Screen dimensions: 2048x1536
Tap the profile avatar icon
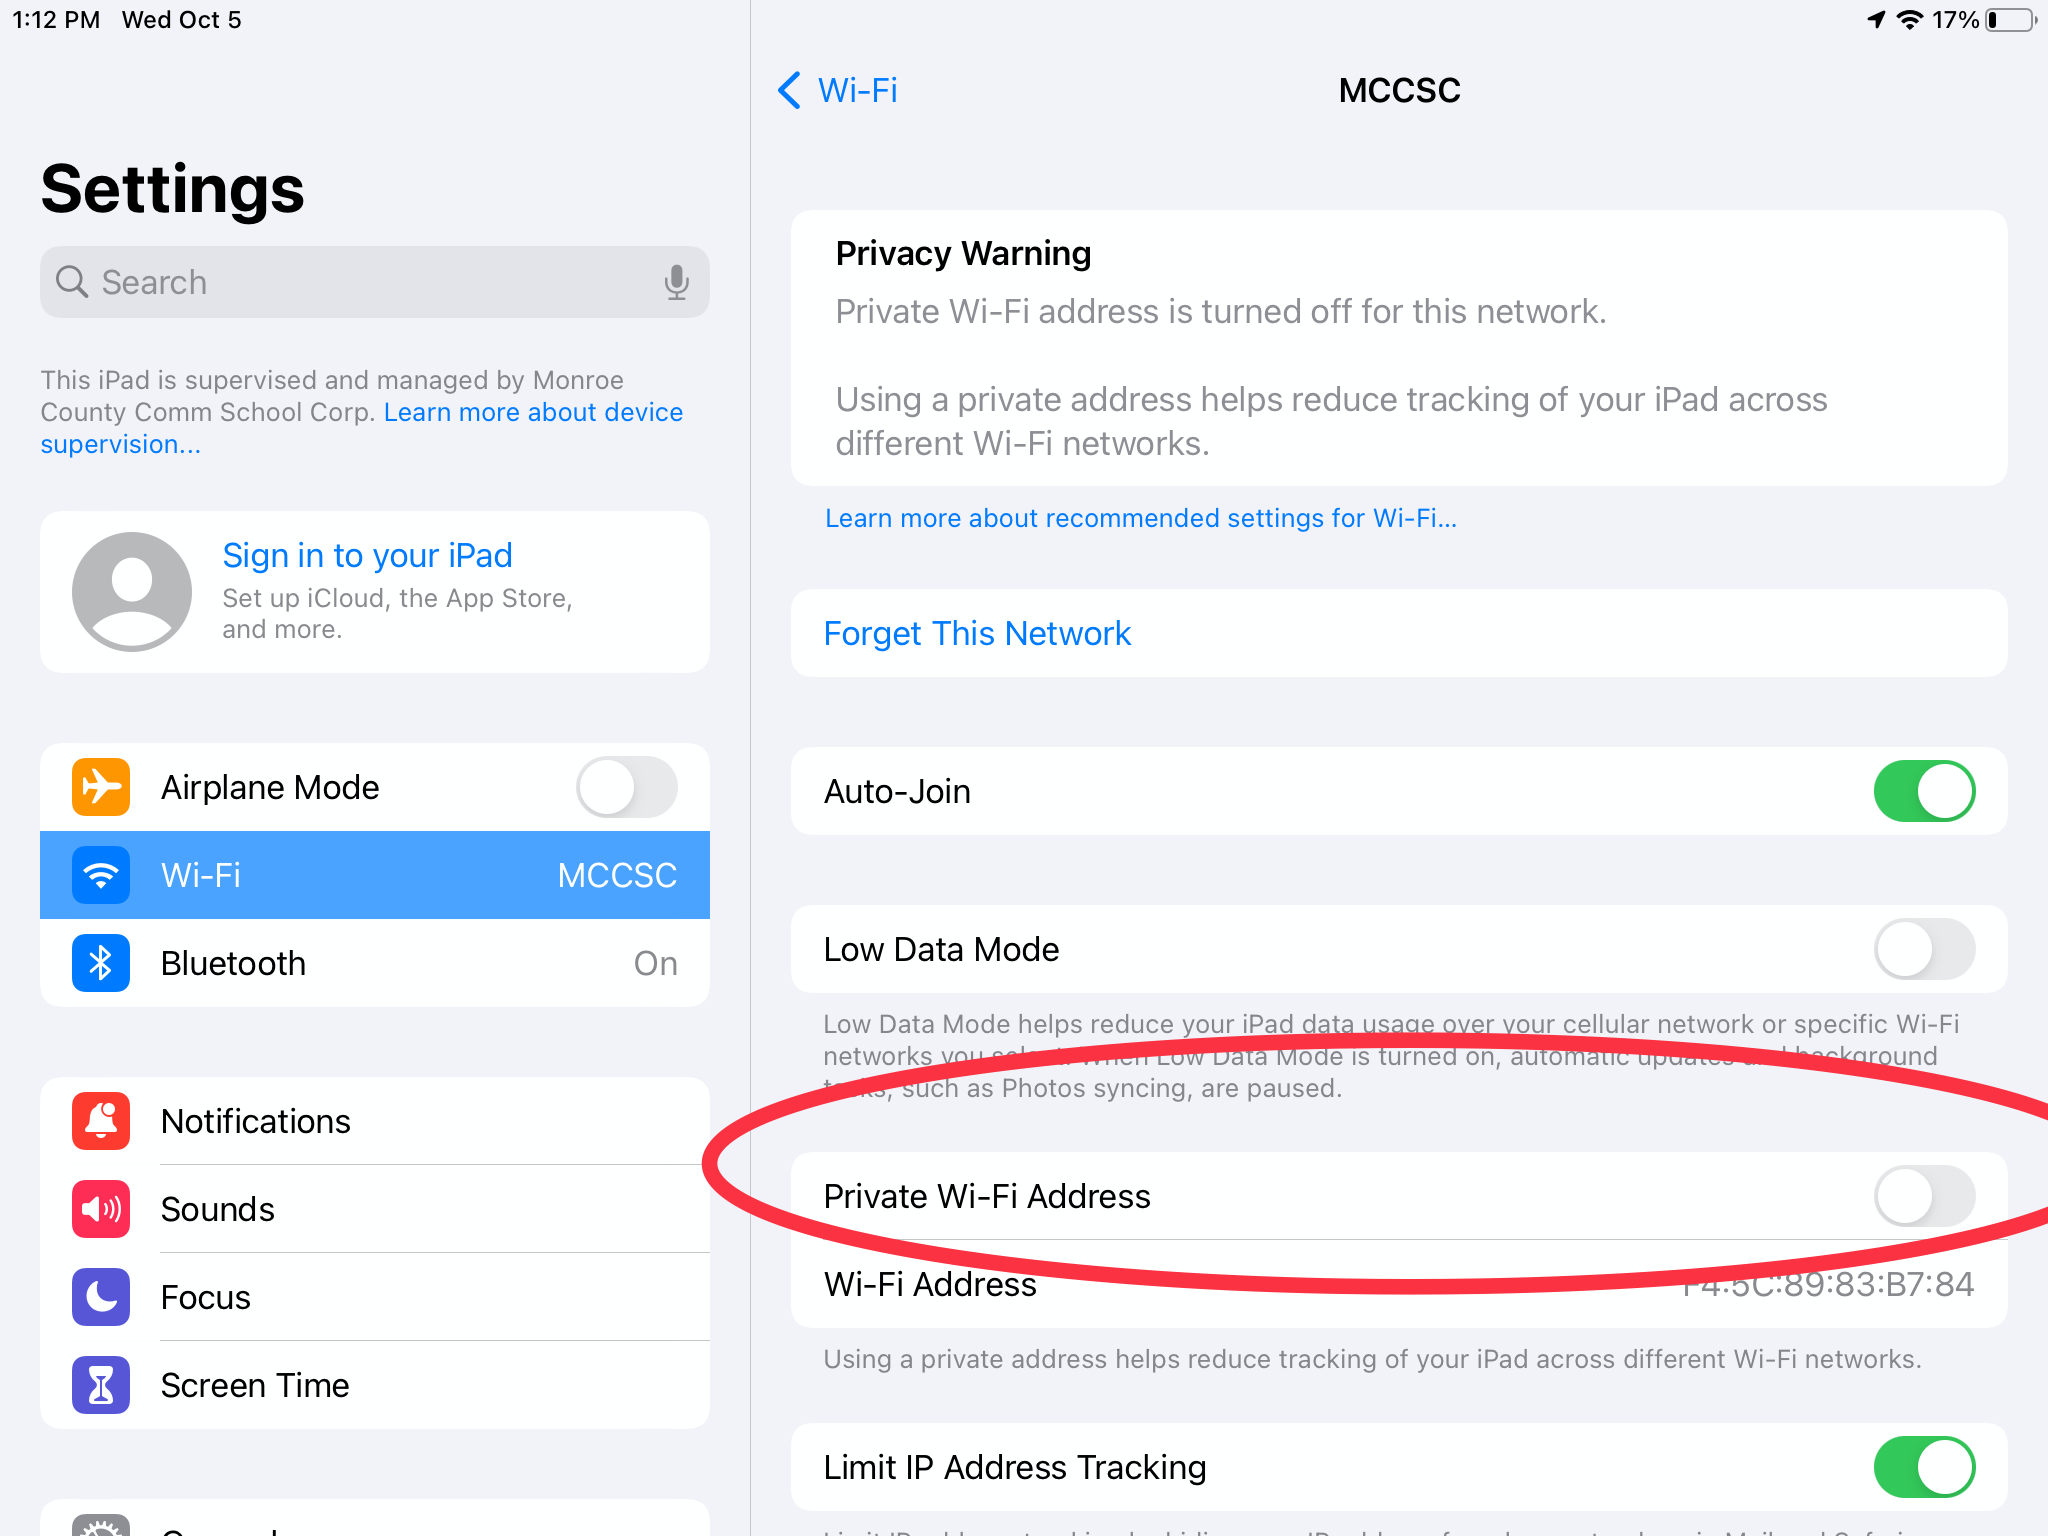[x=132, y=591]
